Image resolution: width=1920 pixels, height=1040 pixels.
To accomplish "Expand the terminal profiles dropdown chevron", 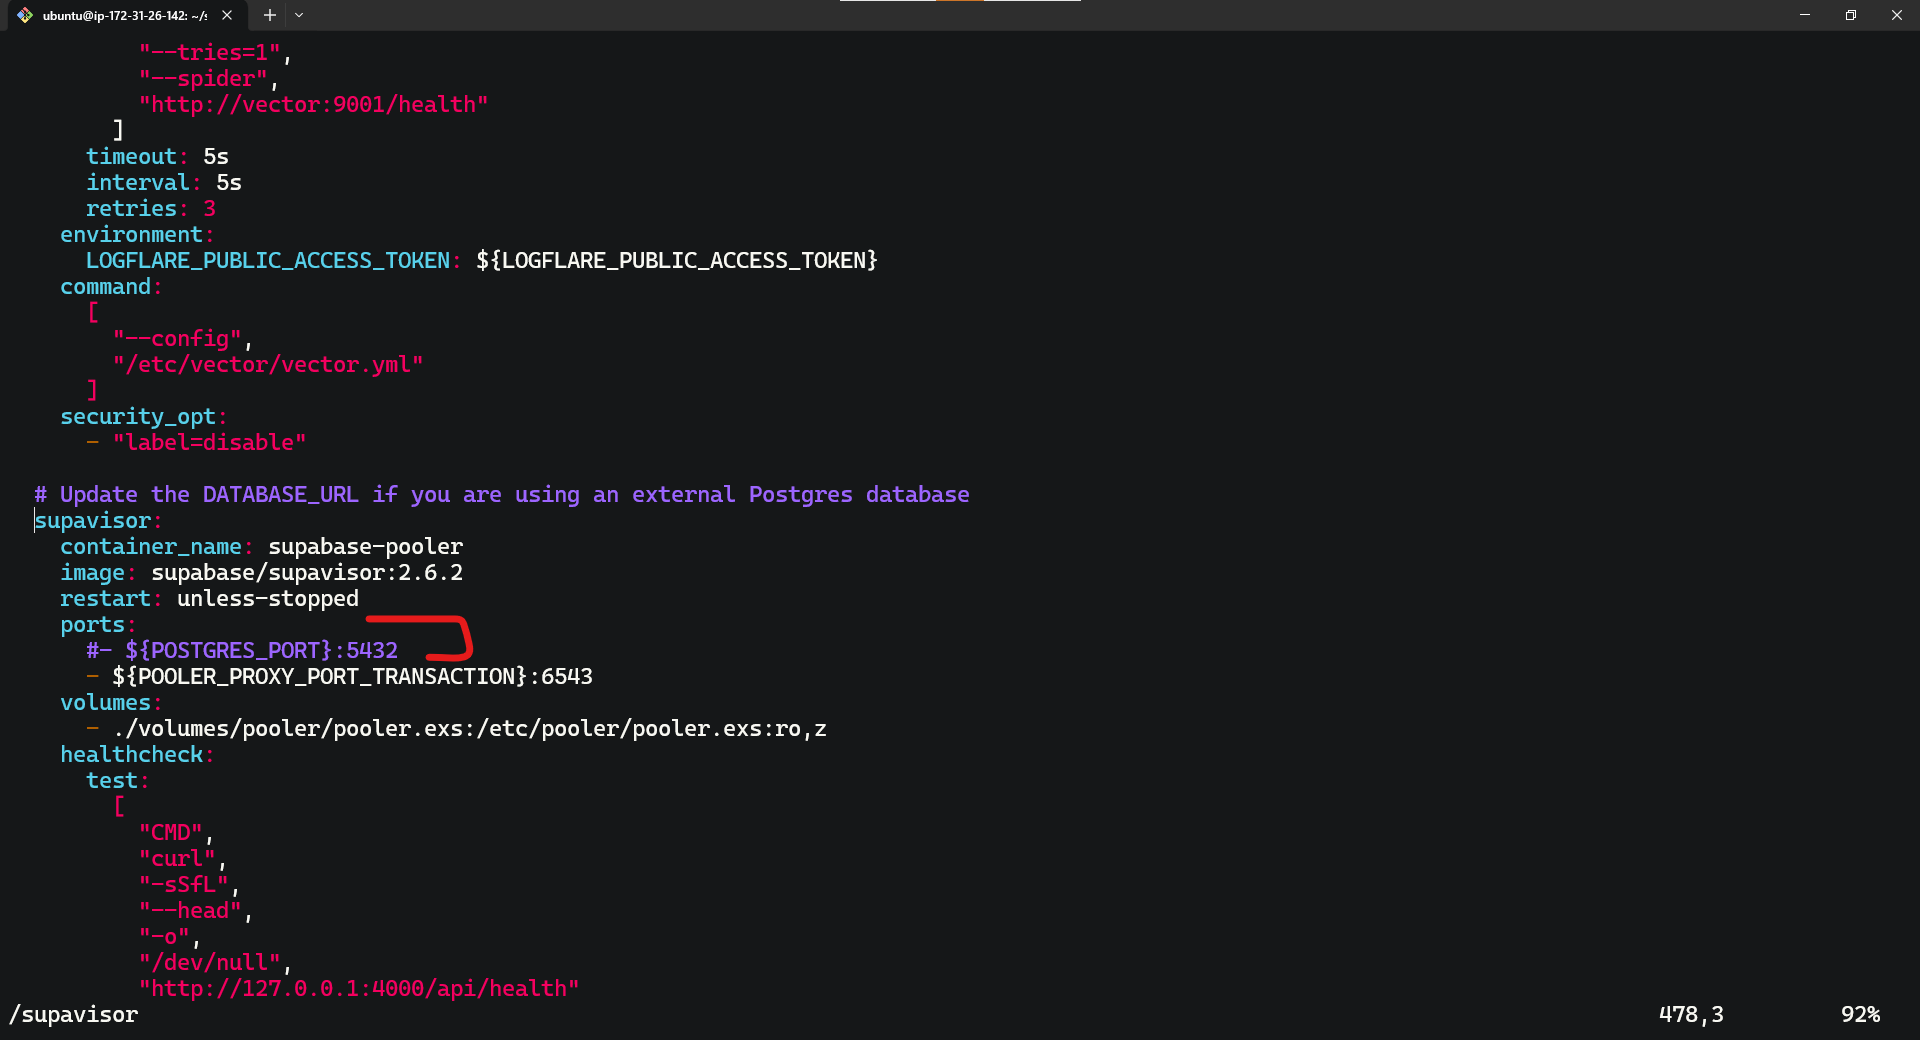I will [299, 15].
